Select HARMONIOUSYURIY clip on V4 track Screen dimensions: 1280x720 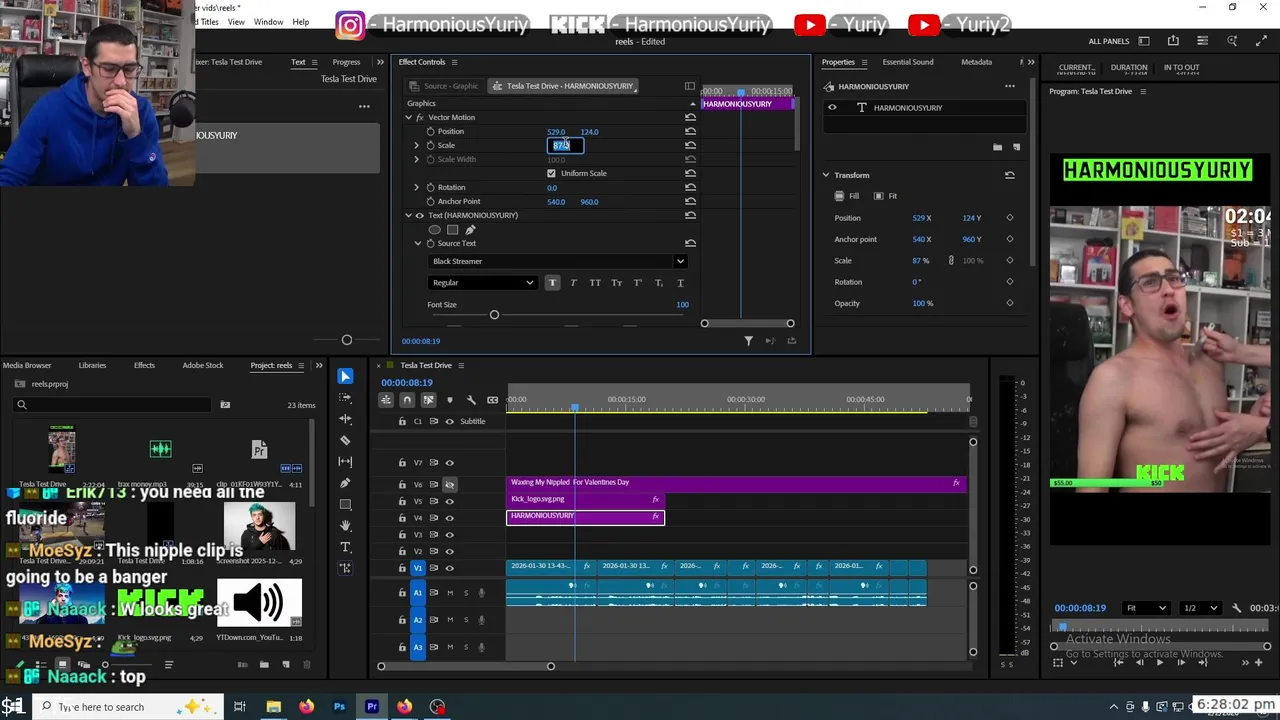tap(585, 517)
